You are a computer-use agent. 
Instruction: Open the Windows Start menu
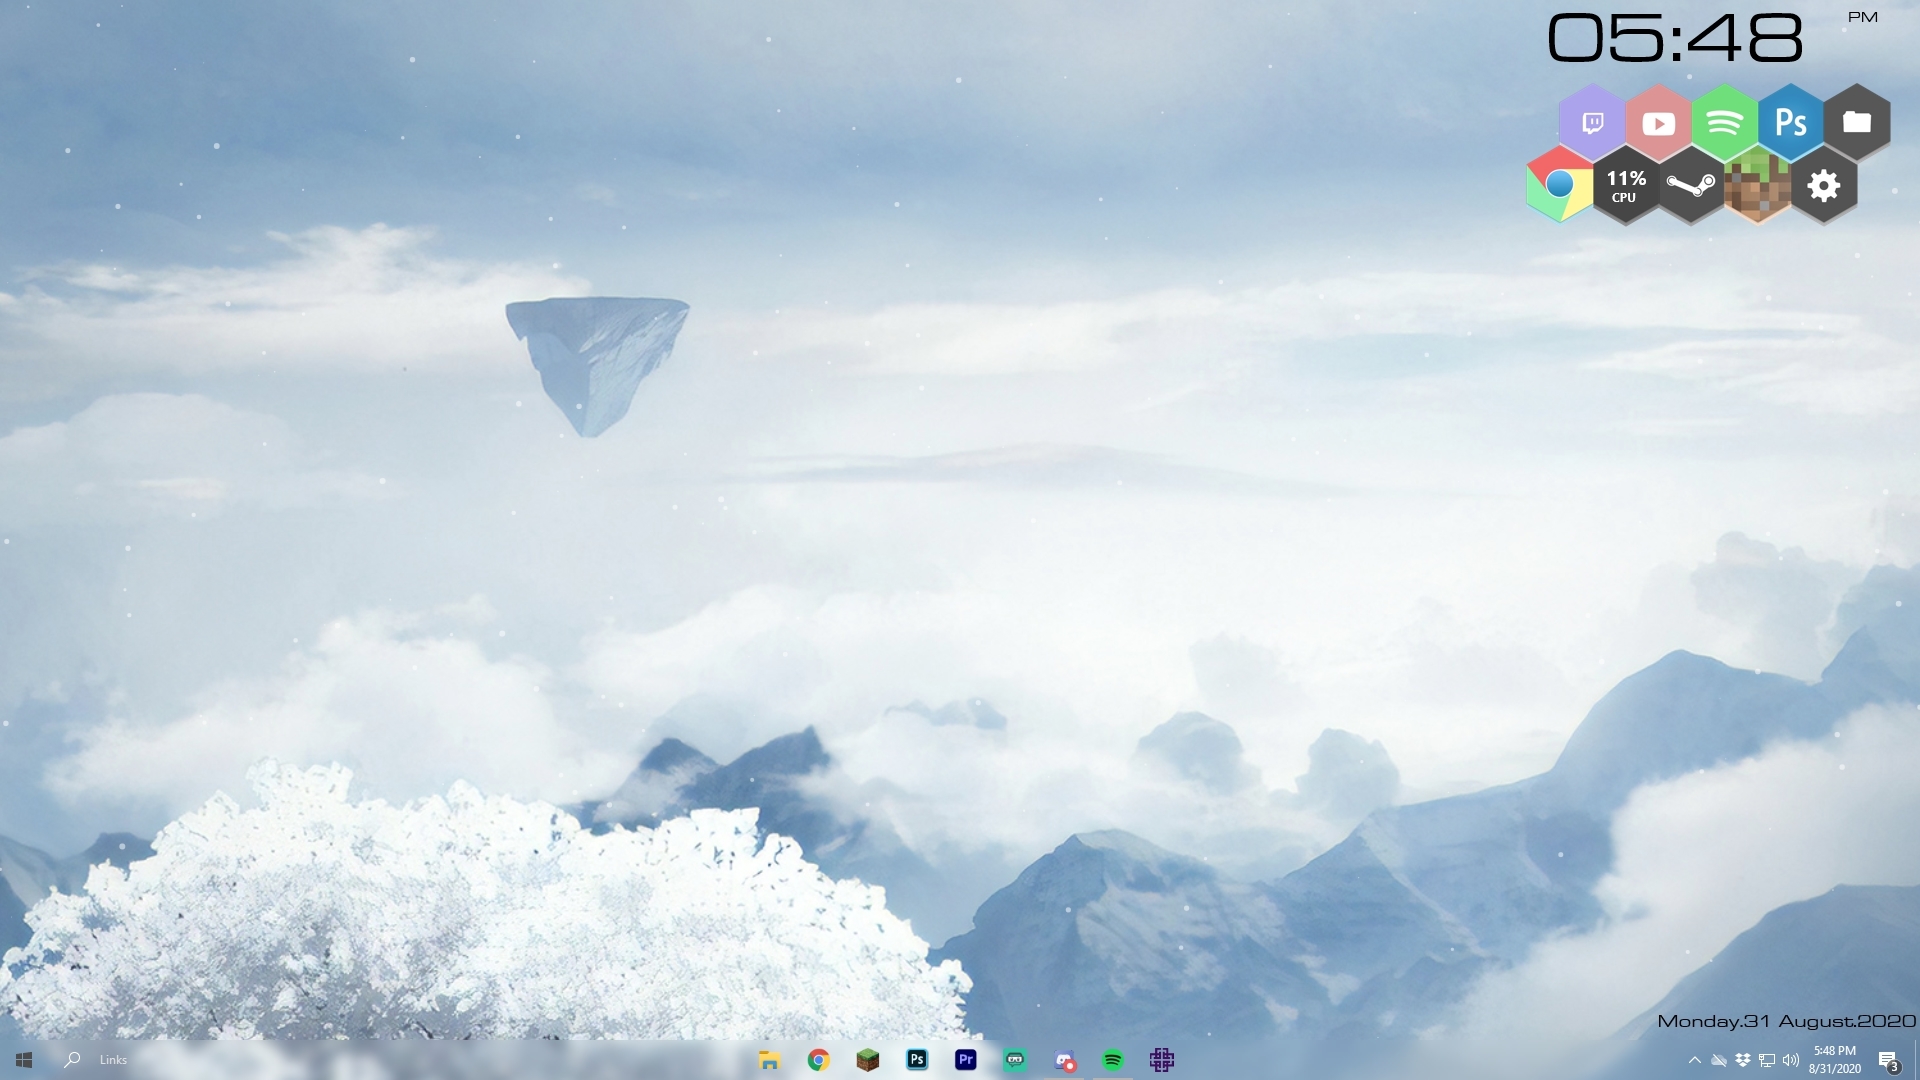[24, 1060]
